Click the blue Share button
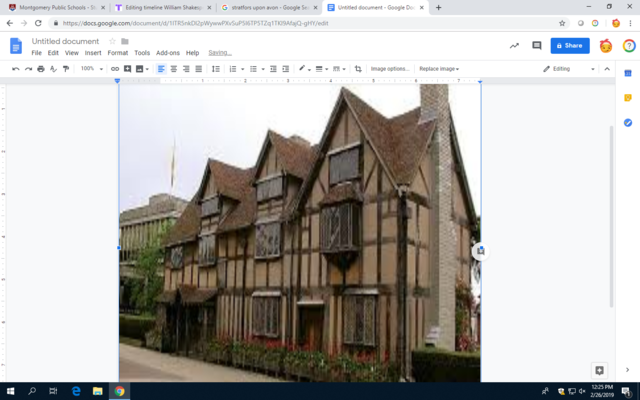Image resolution: width=640 pixels, height=400 pixels. tap(570, 46)
